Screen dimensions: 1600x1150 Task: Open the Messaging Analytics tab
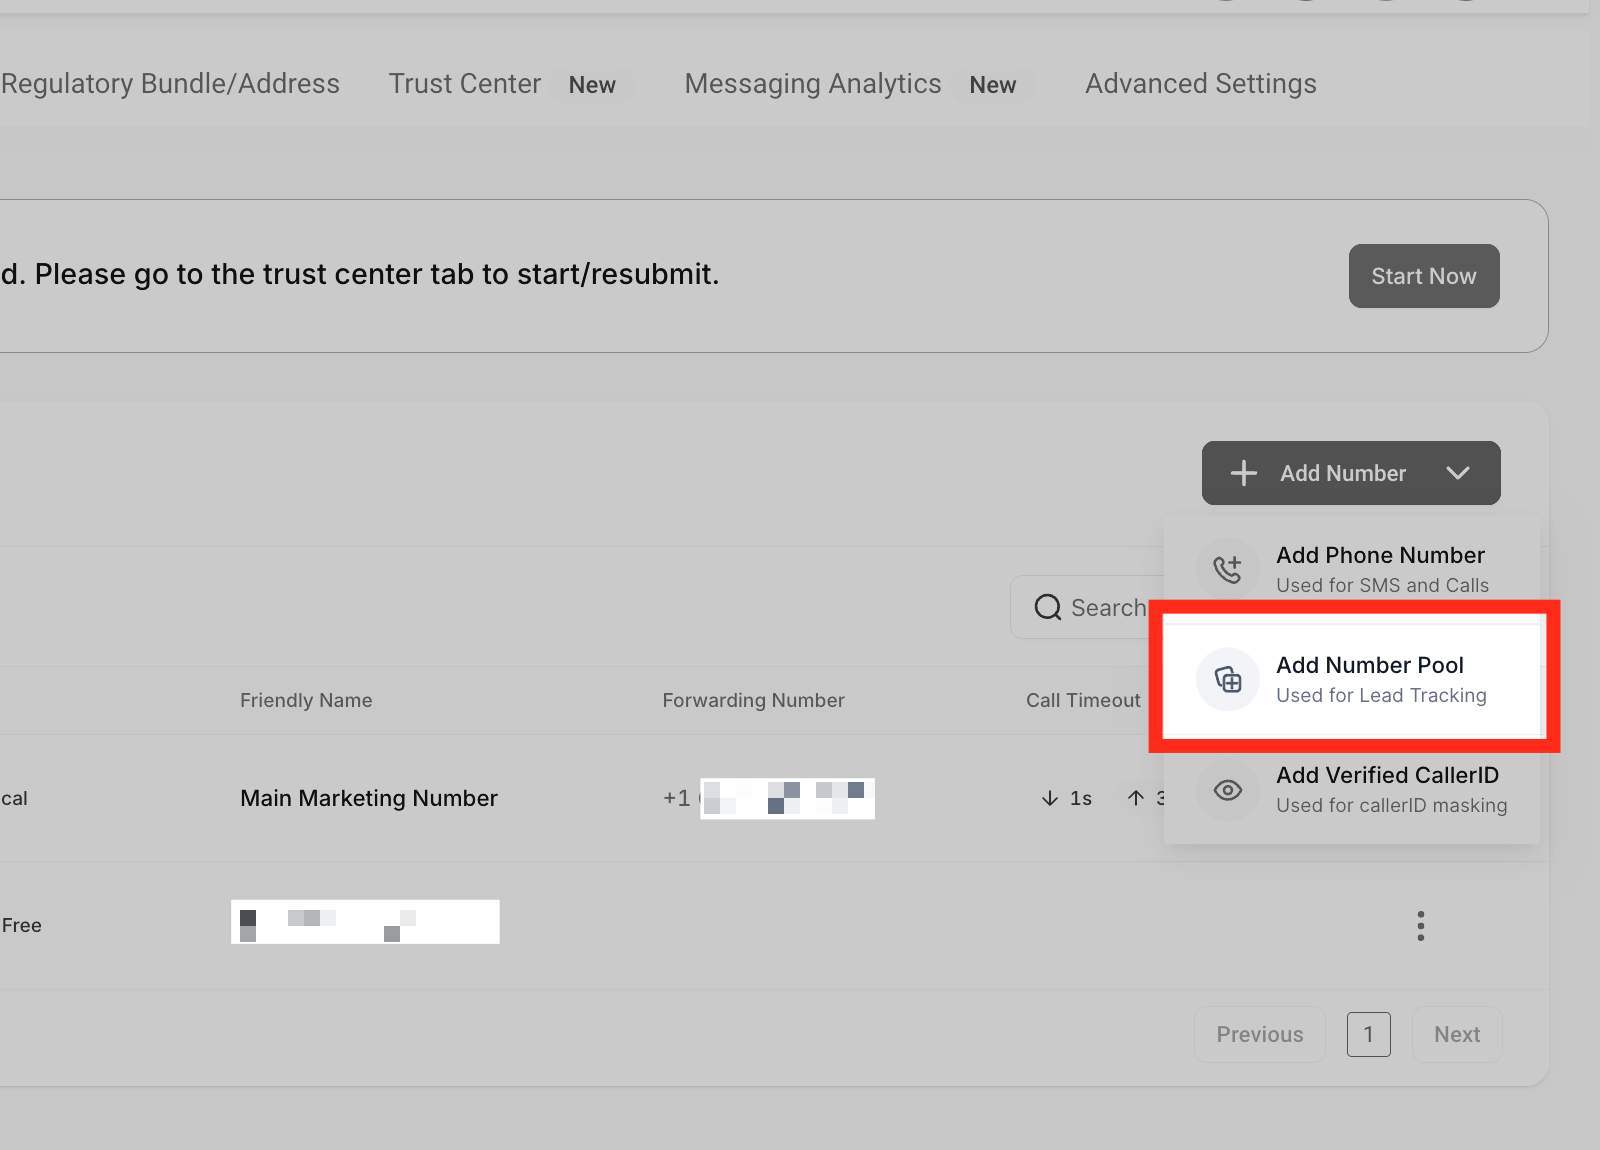click(813, 84)
